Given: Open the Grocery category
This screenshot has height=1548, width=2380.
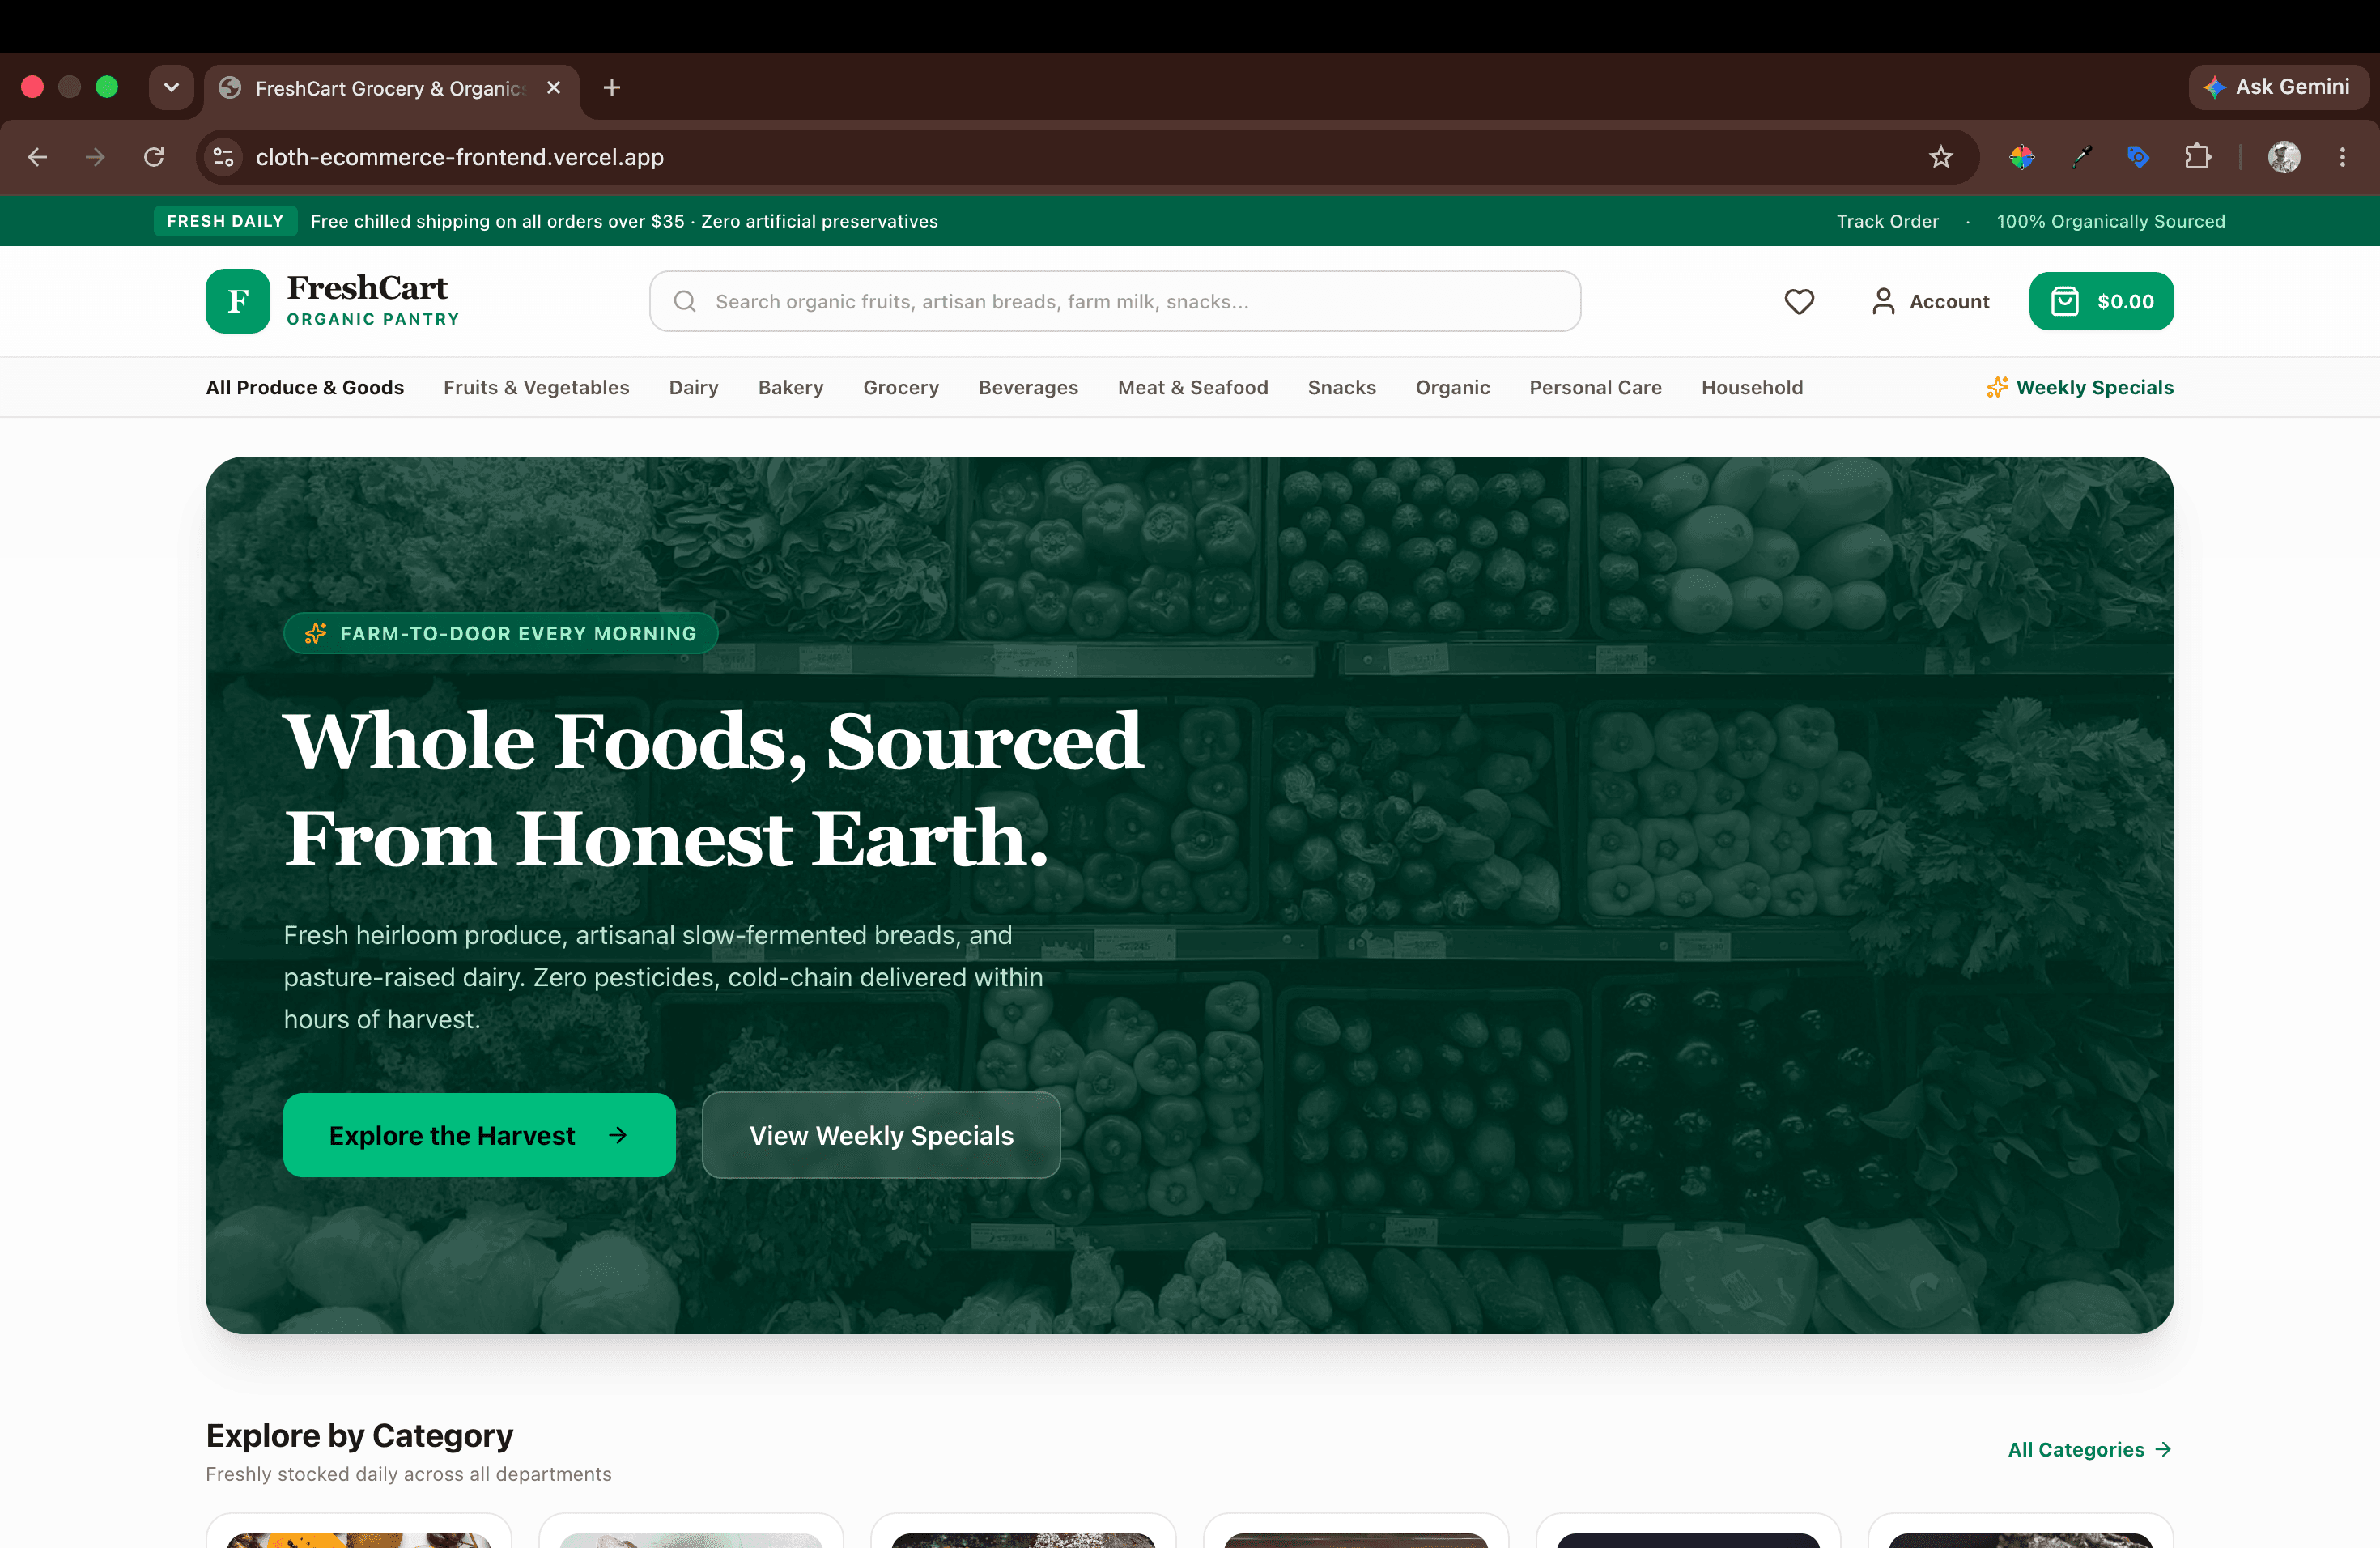Looking at the screenshot, I should (x=900, y=387).
